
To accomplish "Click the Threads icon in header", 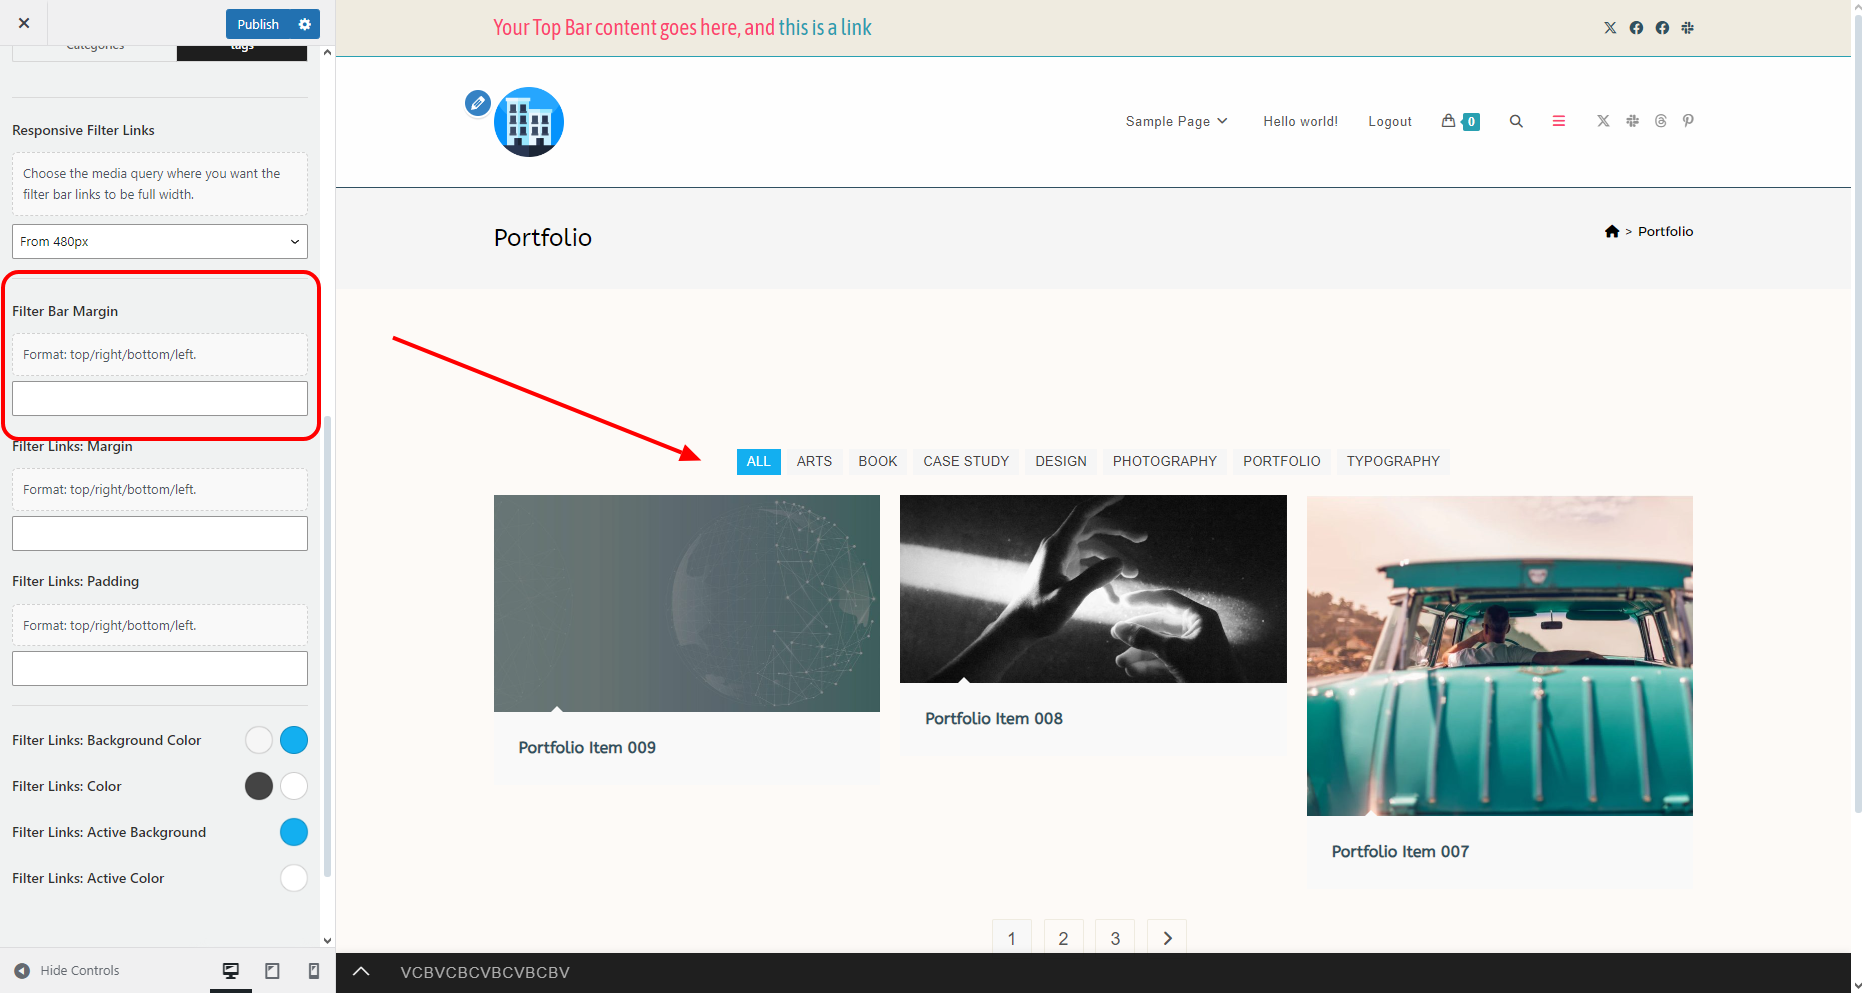I will click(1660, 121).
